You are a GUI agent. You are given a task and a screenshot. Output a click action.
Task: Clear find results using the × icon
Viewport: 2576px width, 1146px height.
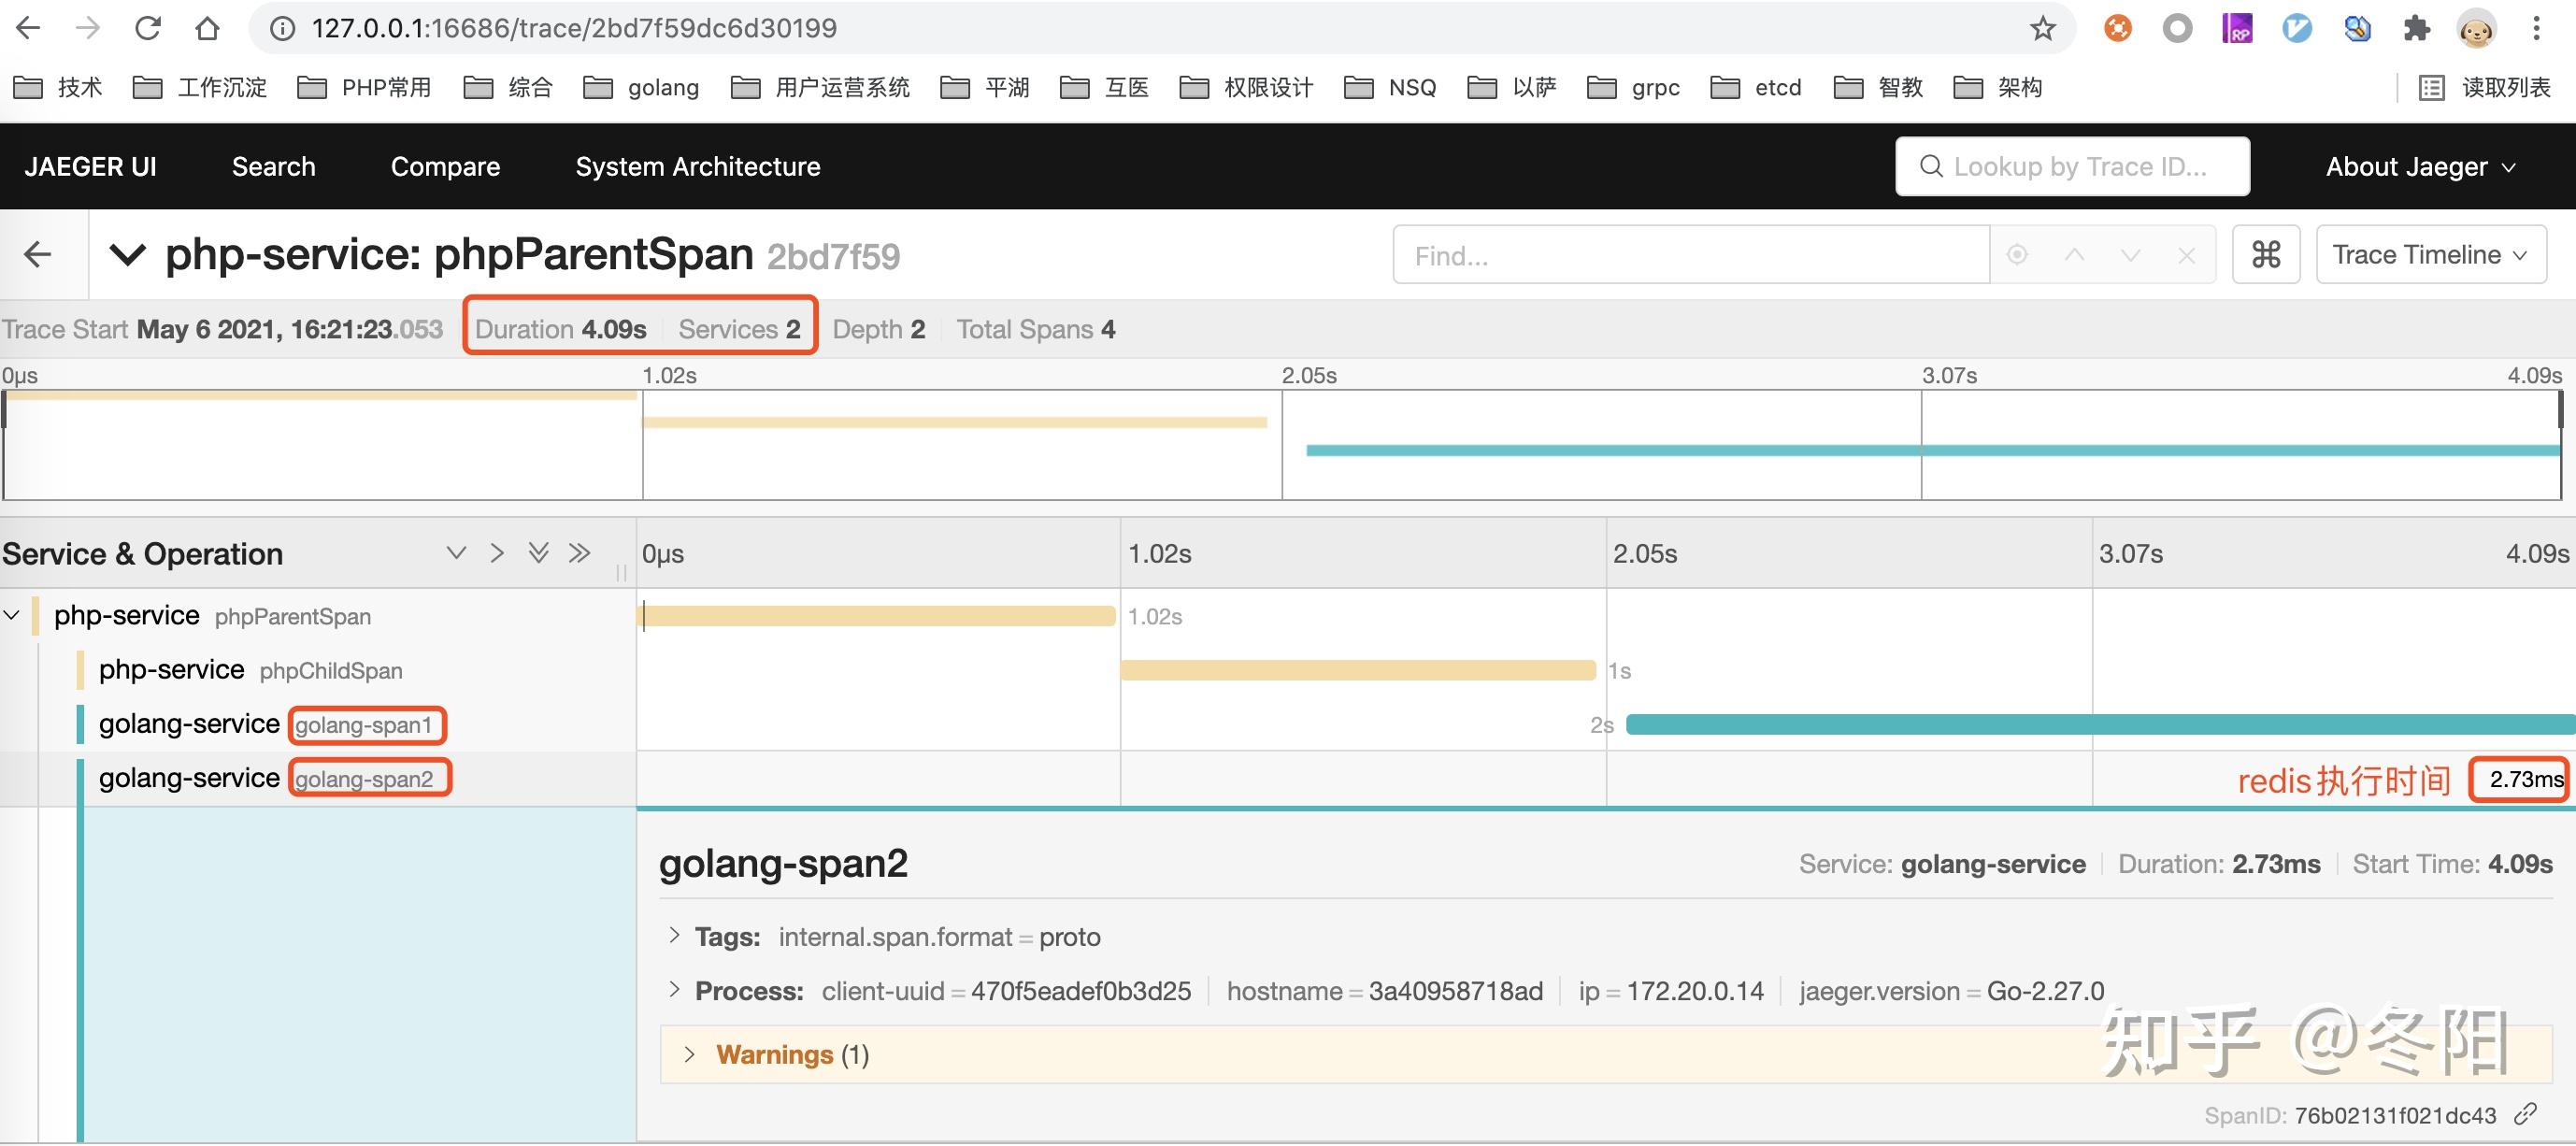click(x=2187, y=254)
